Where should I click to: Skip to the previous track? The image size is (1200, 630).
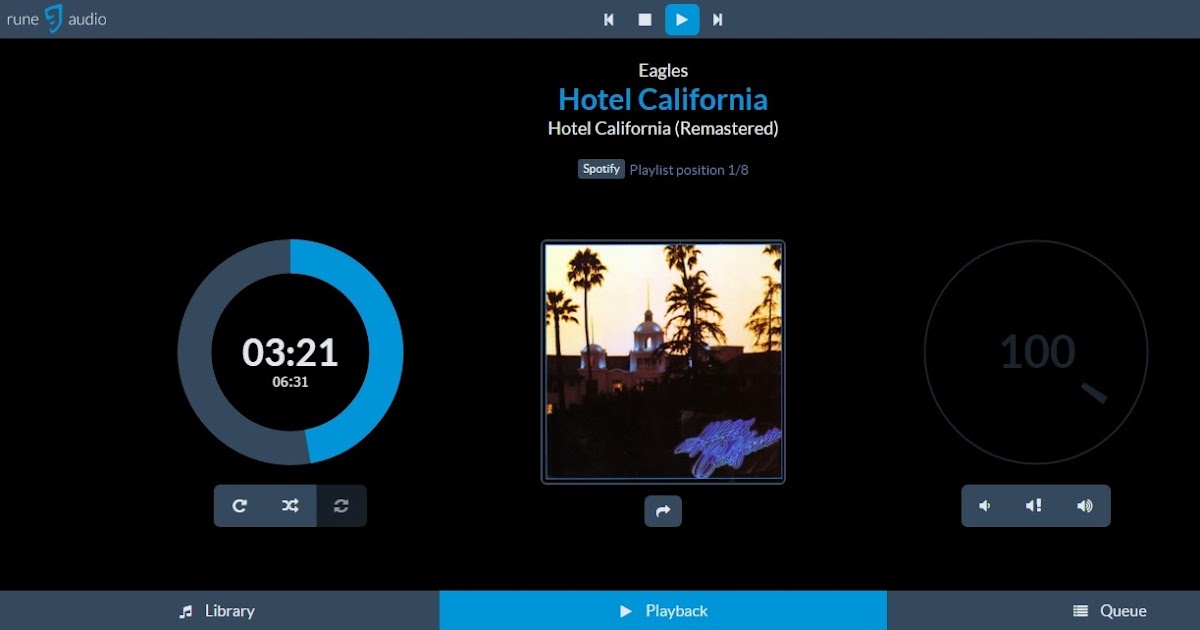click(x=609, y=19)
